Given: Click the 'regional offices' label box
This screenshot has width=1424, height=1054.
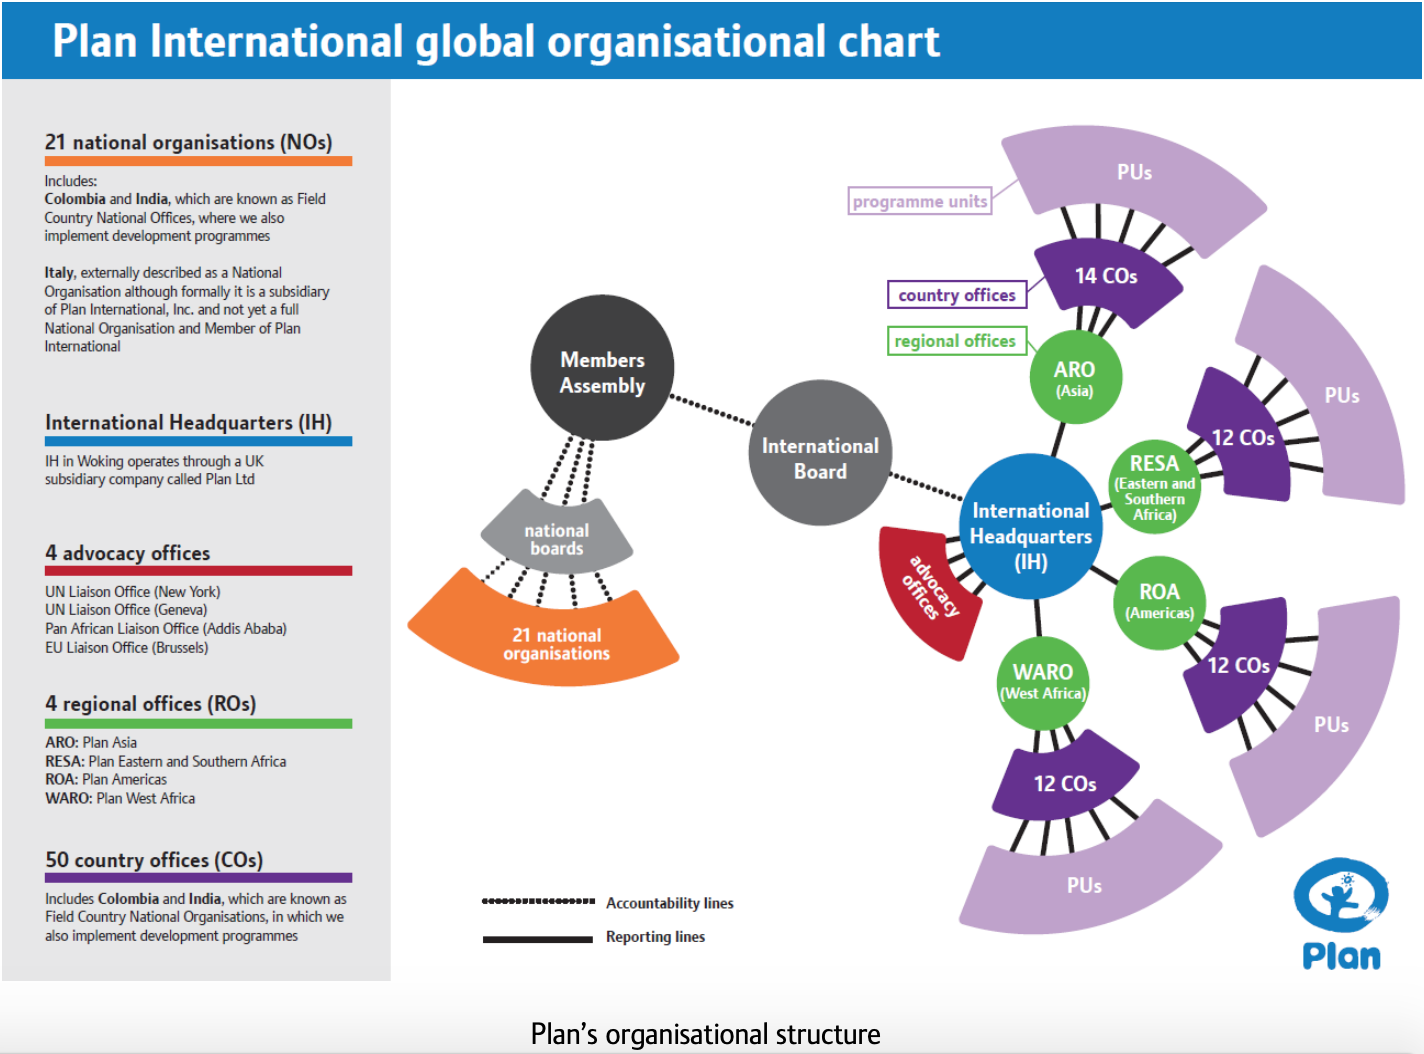Looking at the screenshot, I should [955, 341].
